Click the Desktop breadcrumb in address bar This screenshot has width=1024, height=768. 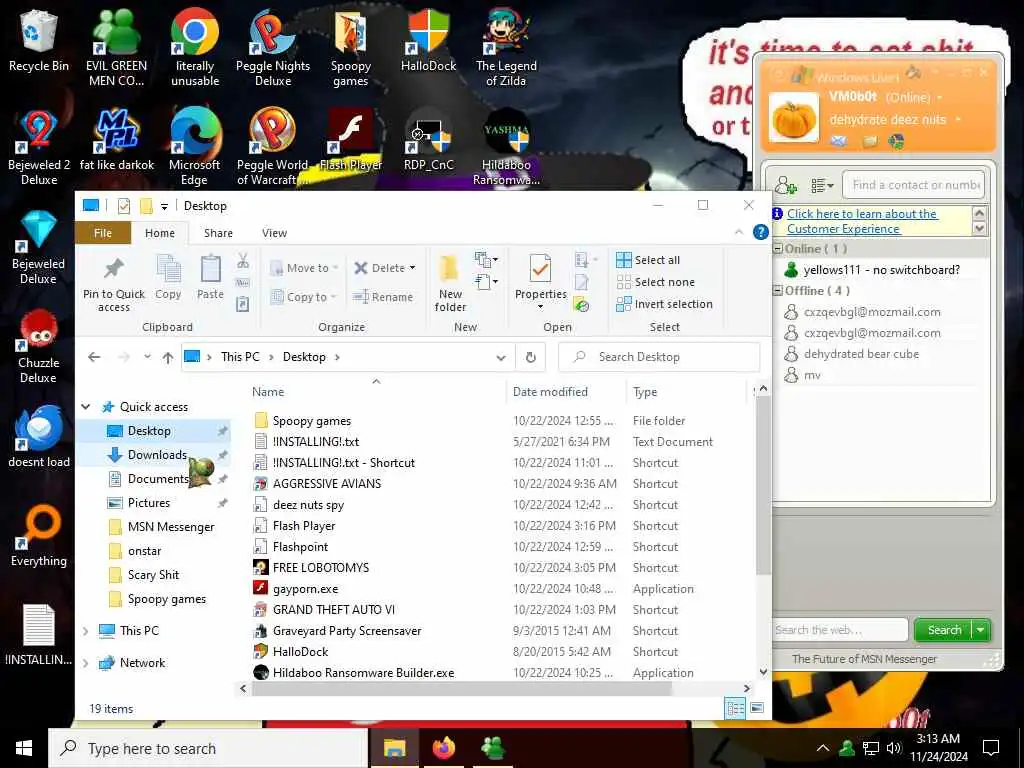click(x=304, y=357)
